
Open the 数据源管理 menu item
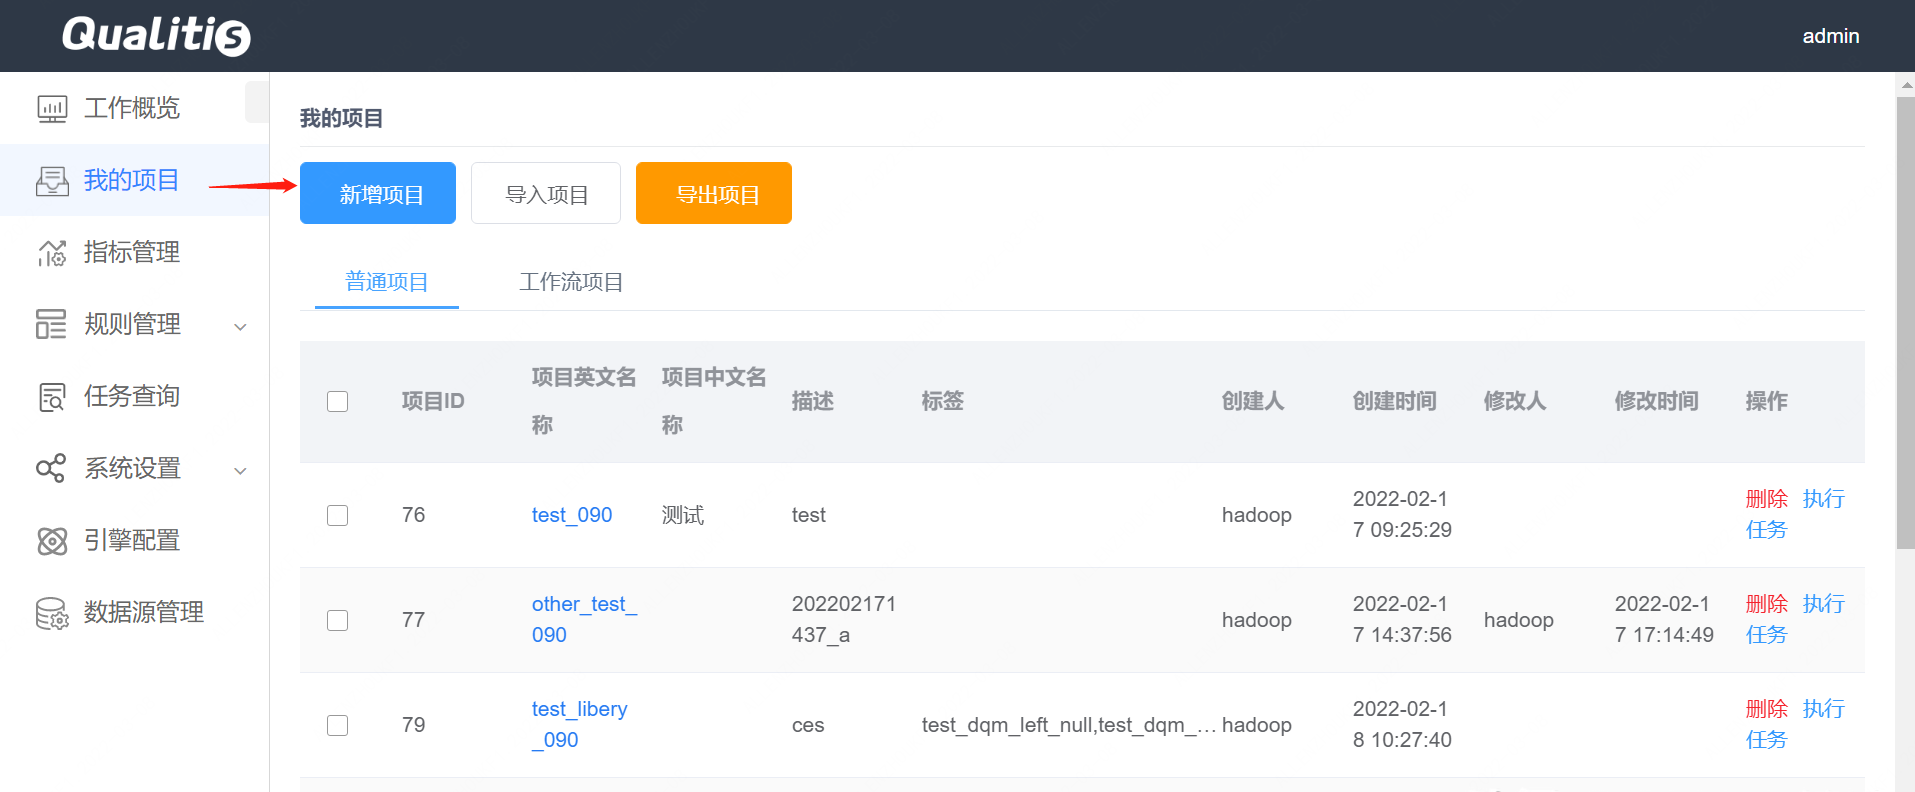click(x=134, y=612)
